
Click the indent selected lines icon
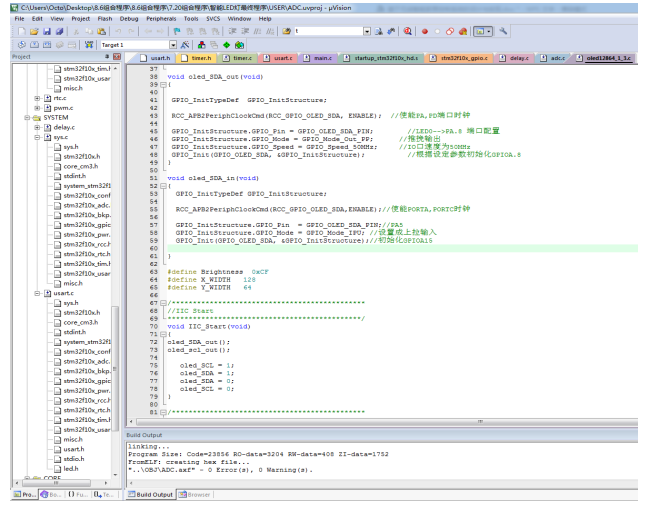tap(232, 31)
